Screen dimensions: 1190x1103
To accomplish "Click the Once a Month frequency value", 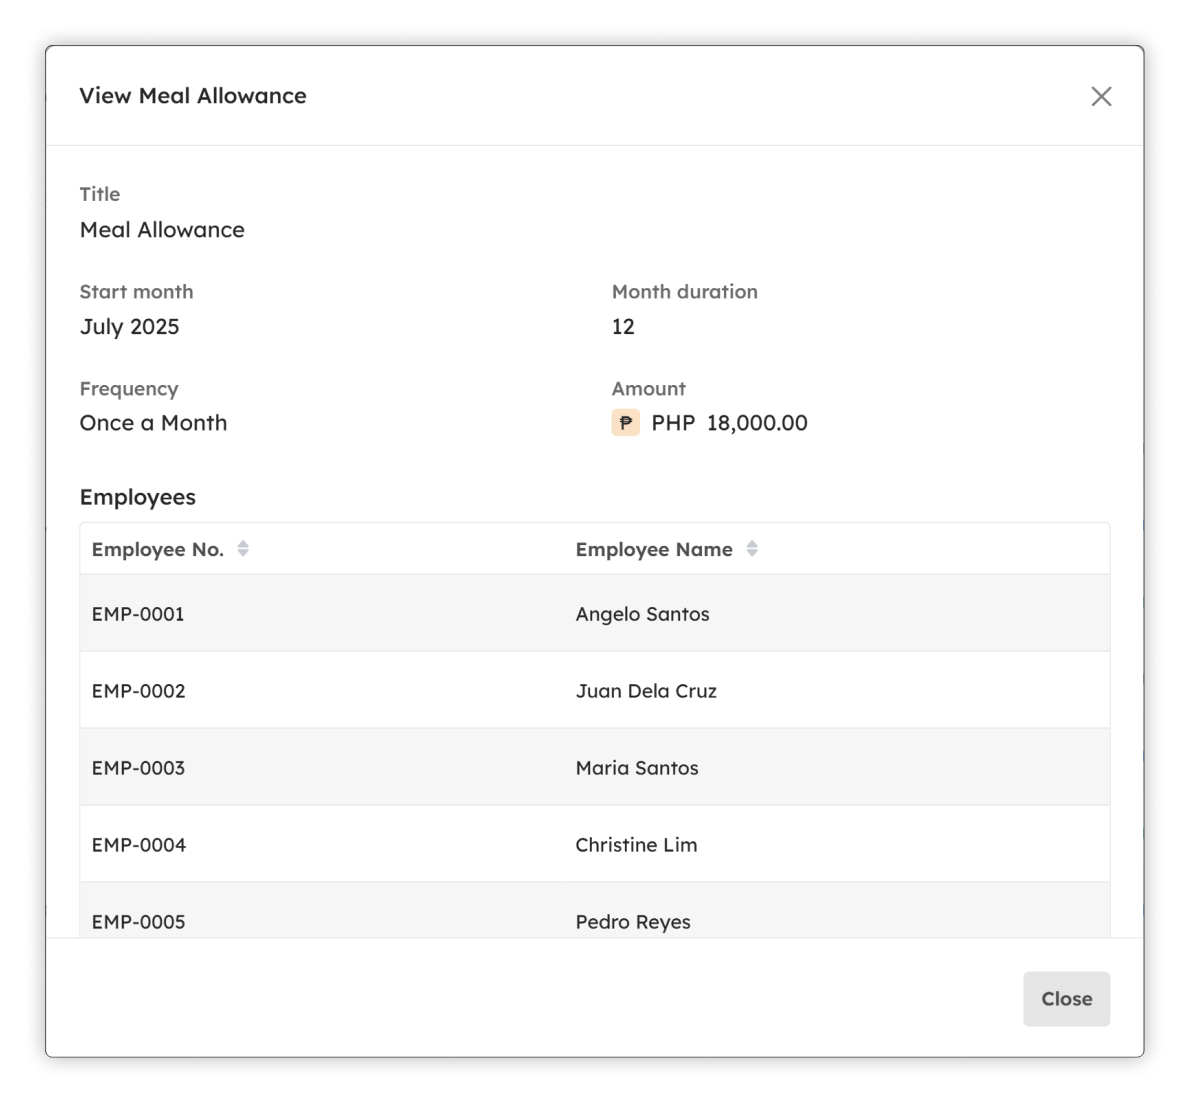I will (153, 423).
